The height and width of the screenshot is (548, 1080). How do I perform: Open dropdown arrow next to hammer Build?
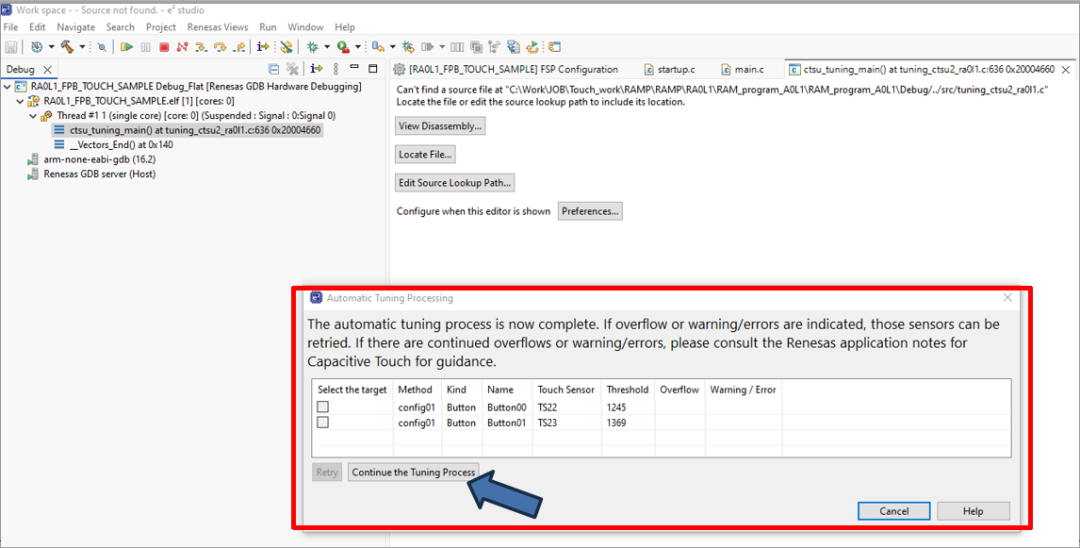click(82, 47)
